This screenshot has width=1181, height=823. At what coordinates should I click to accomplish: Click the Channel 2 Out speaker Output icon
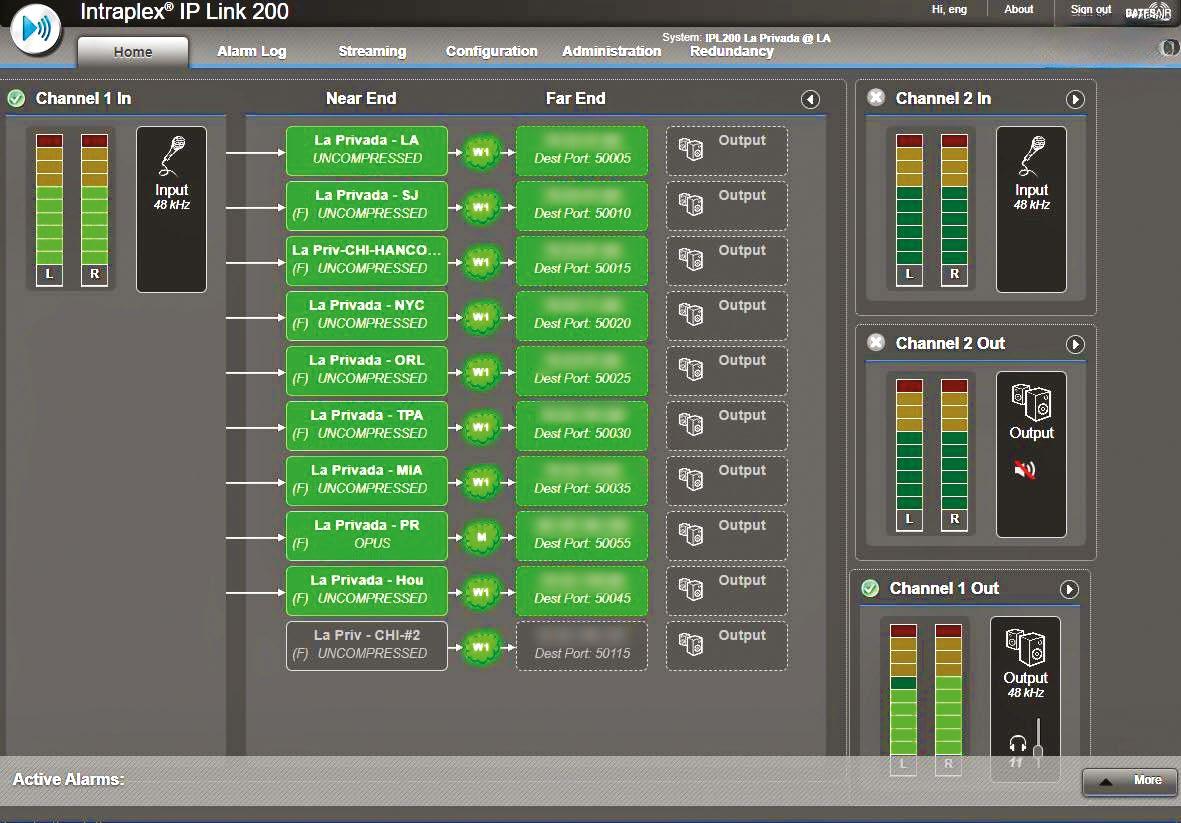tap(1031, 401)
